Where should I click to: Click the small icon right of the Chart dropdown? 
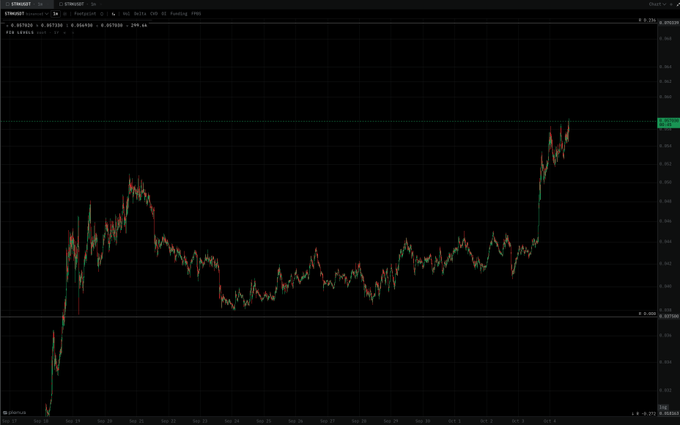(x=671, y=4)
